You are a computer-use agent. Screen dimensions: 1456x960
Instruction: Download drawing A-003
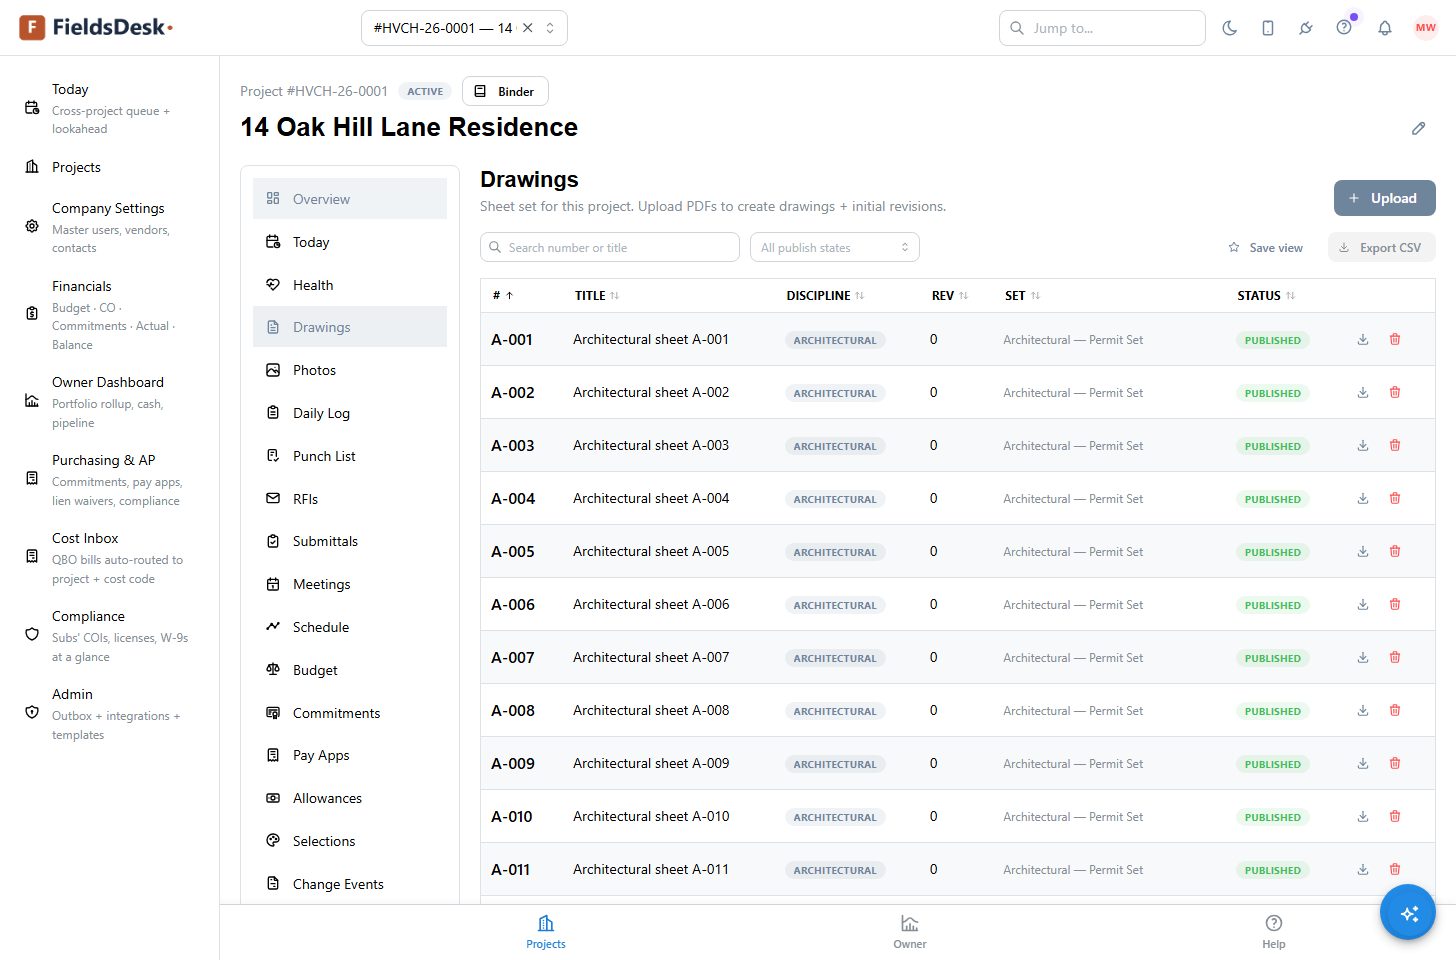[1363, 446]
